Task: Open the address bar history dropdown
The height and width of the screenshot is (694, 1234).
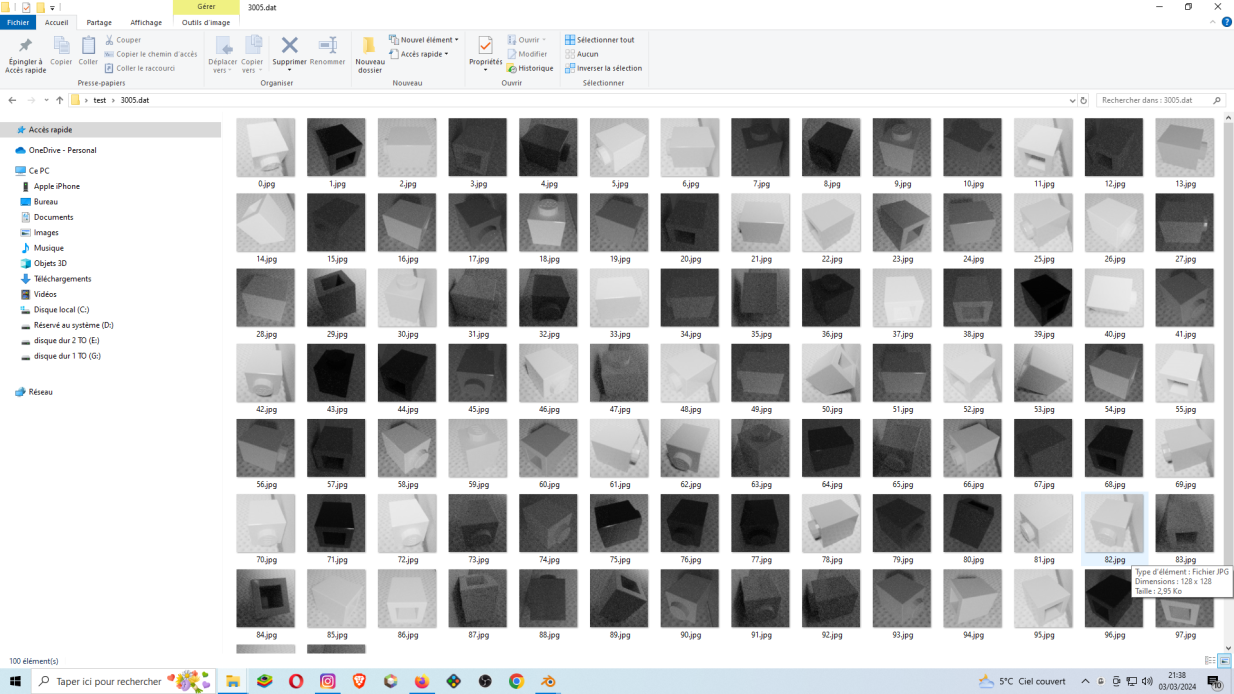Action: [x=1072, y=100]
